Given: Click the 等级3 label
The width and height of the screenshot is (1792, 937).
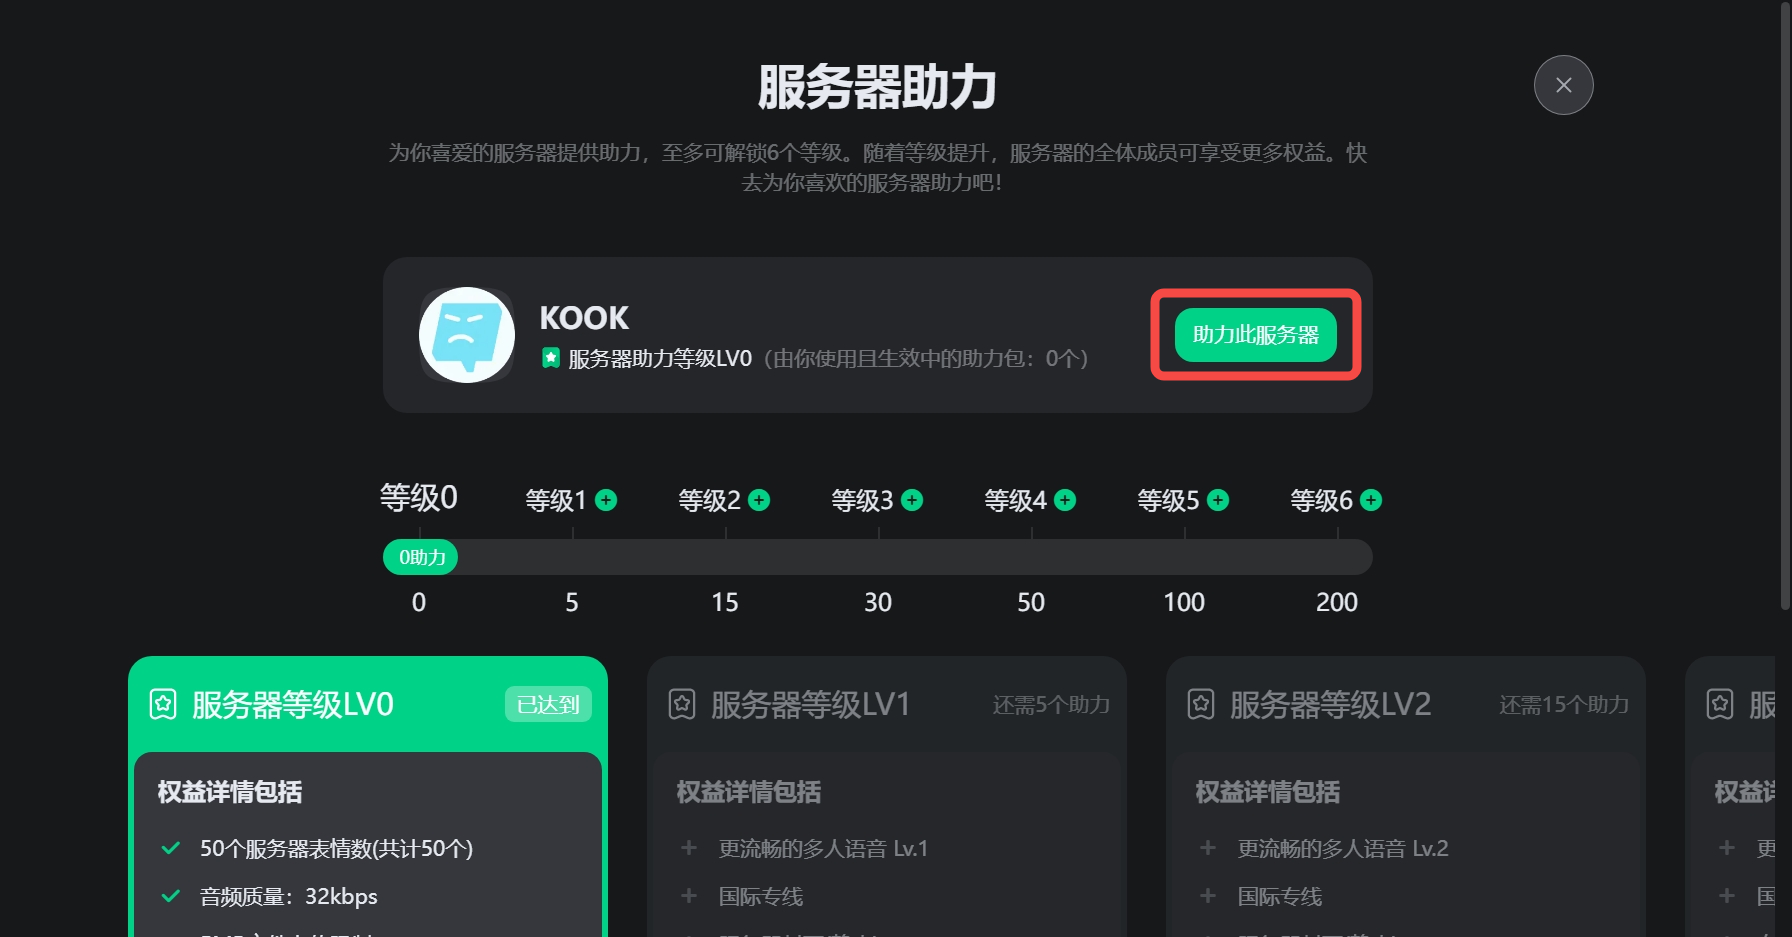Looking at the screenshot, I should tap(862, 500).
